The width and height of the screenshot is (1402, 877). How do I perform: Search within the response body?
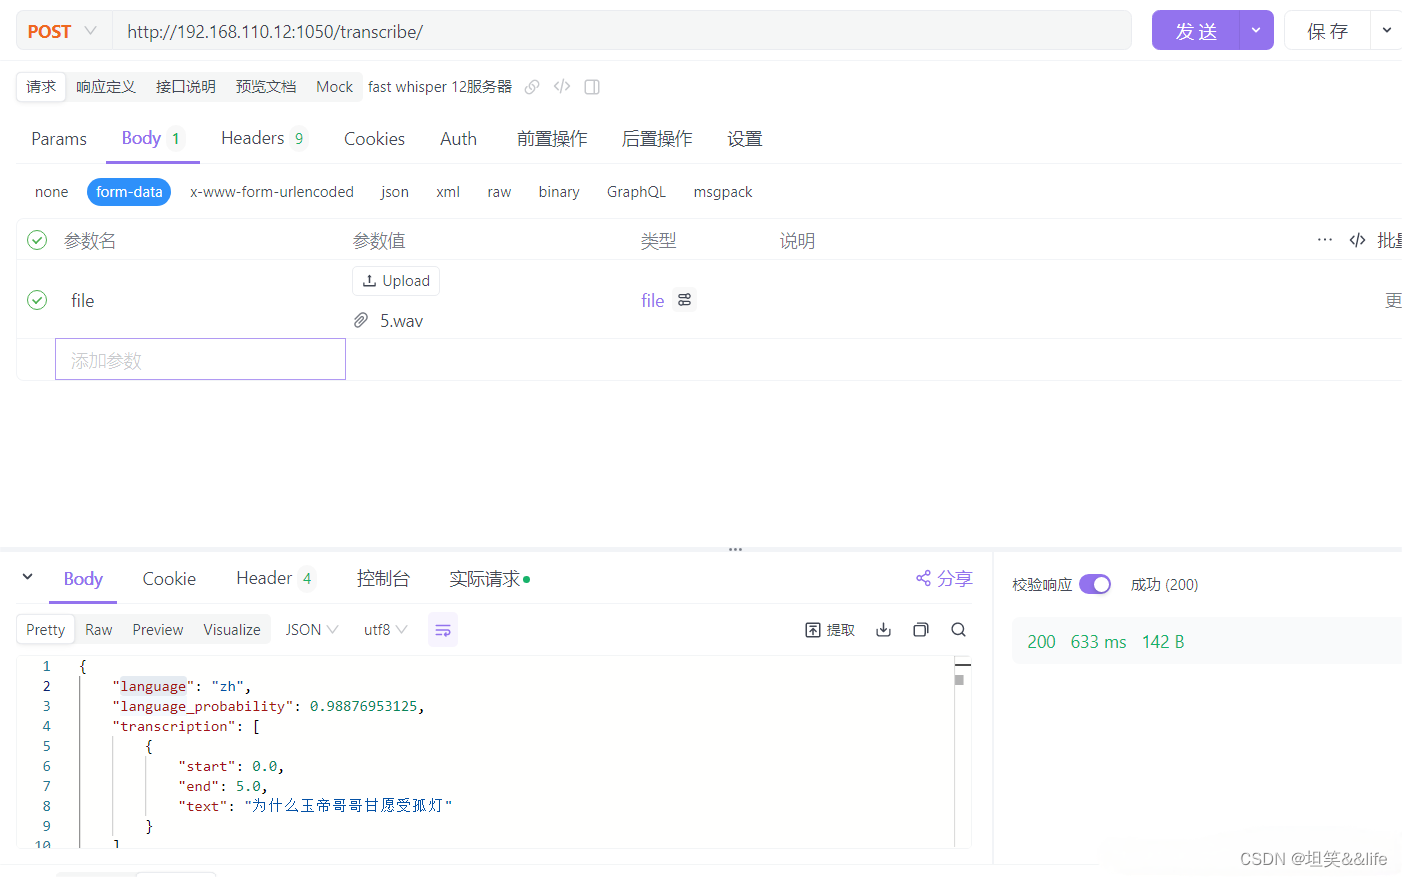coord(958,630)
